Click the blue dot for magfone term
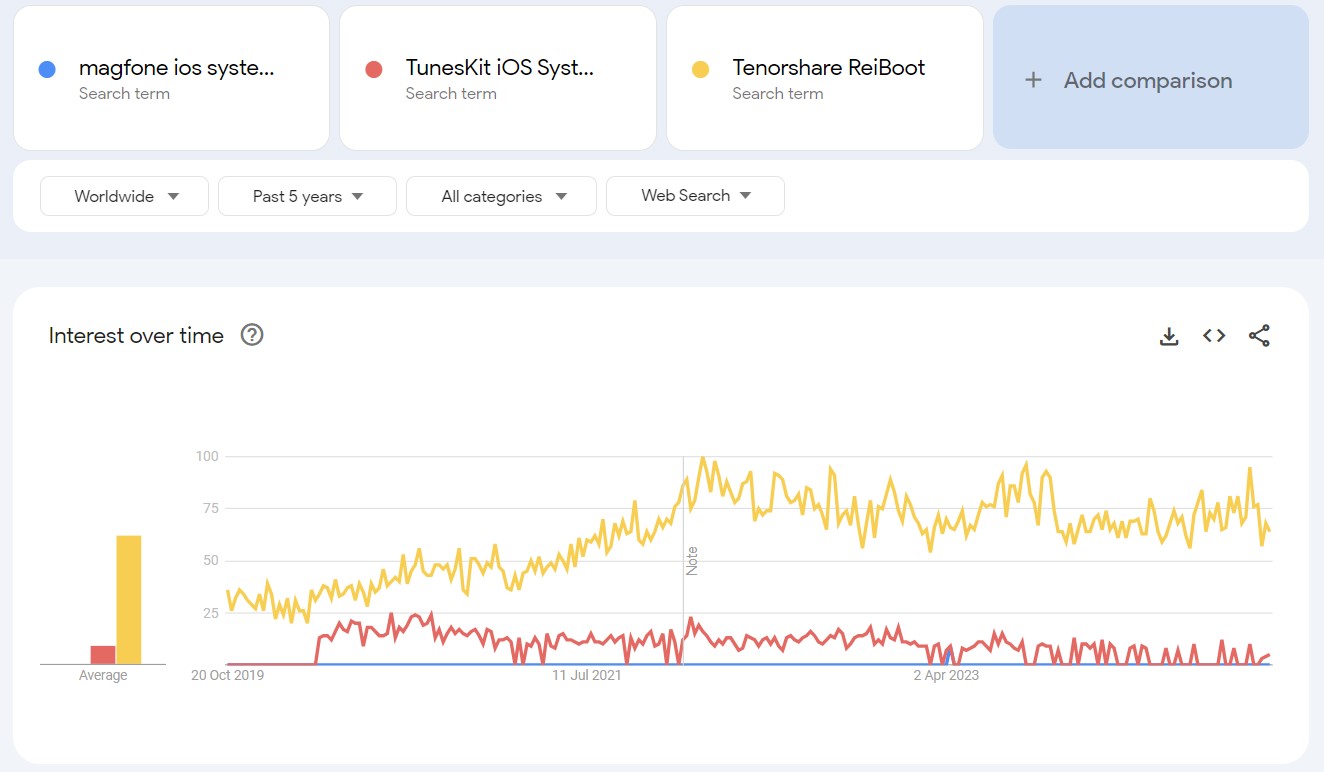Viewport: 1324px width, 772px height. click(x=46, y=69)
